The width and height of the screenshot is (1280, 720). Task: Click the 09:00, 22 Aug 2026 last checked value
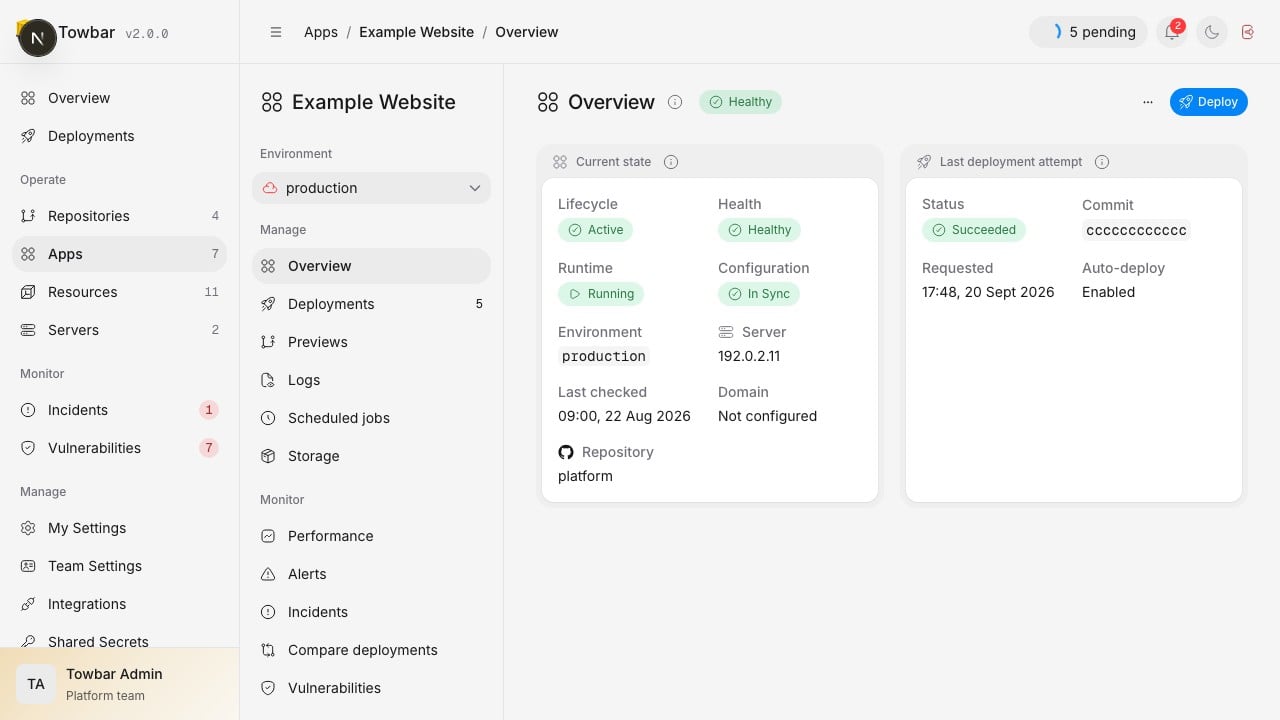tap(624, 416)
